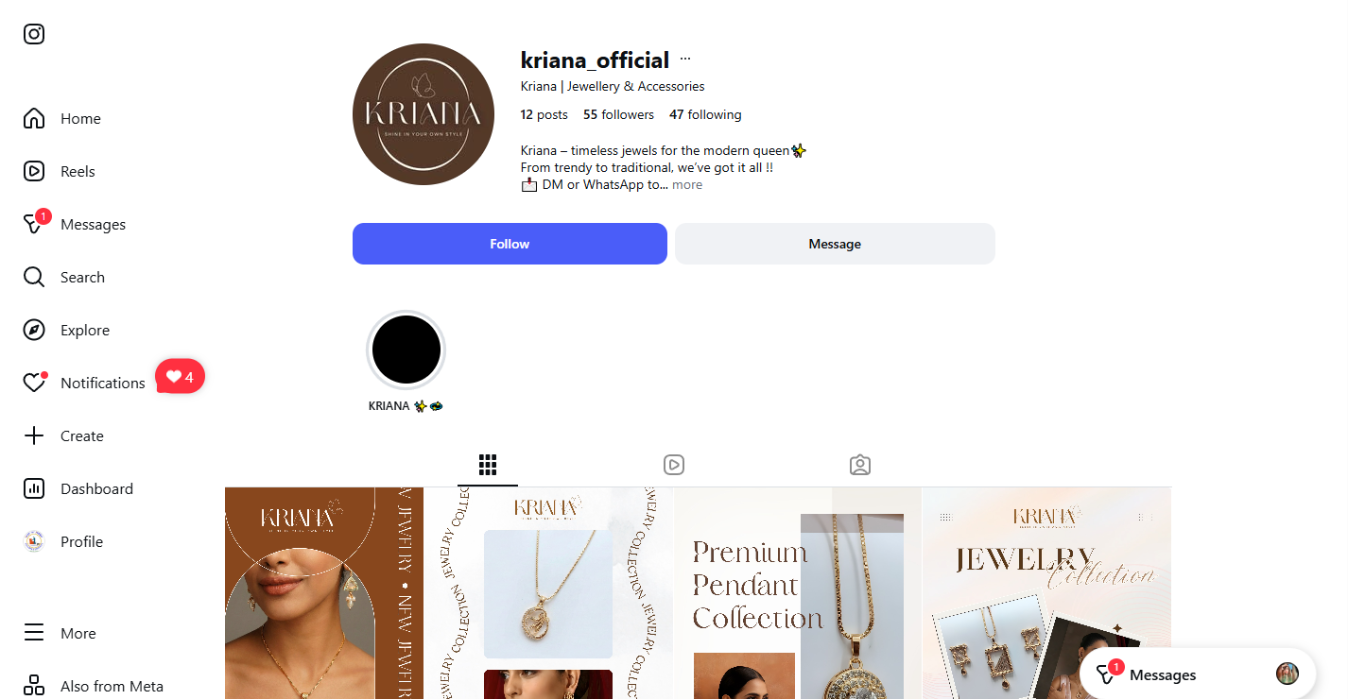Open the Instagram logo home link
Viewport: 1348px width, 699px height.
tap(34, 34)
